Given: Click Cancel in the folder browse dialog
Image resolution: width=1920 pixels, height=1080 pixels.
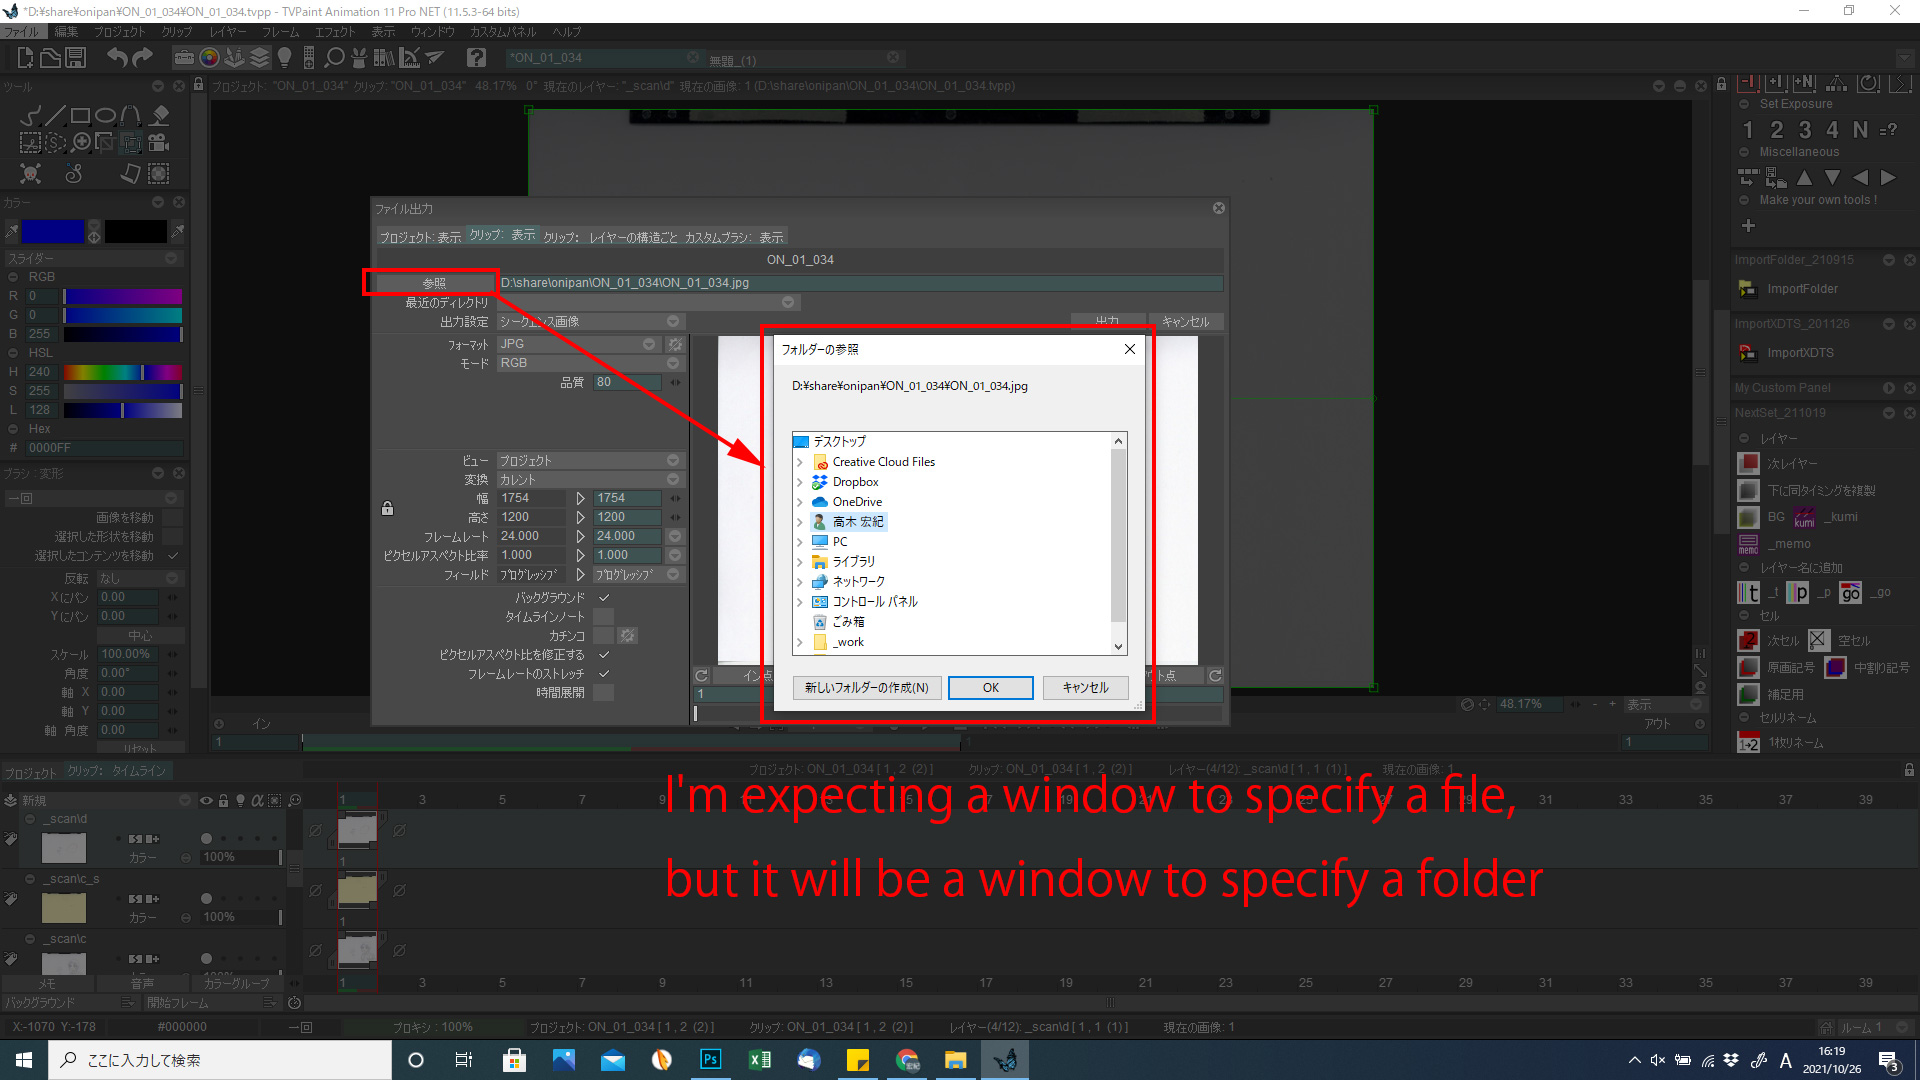Looking at the screenshot, I should 1085,688.
